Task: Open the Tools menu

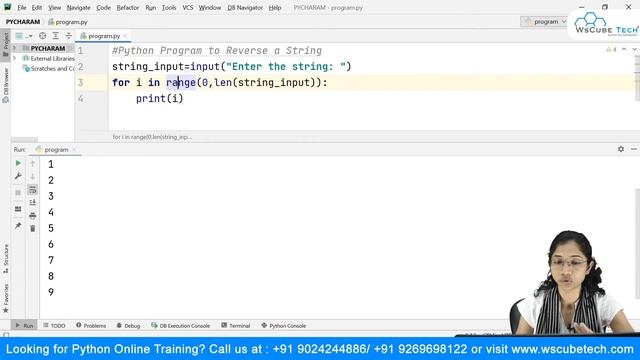Action: [169, 7]
